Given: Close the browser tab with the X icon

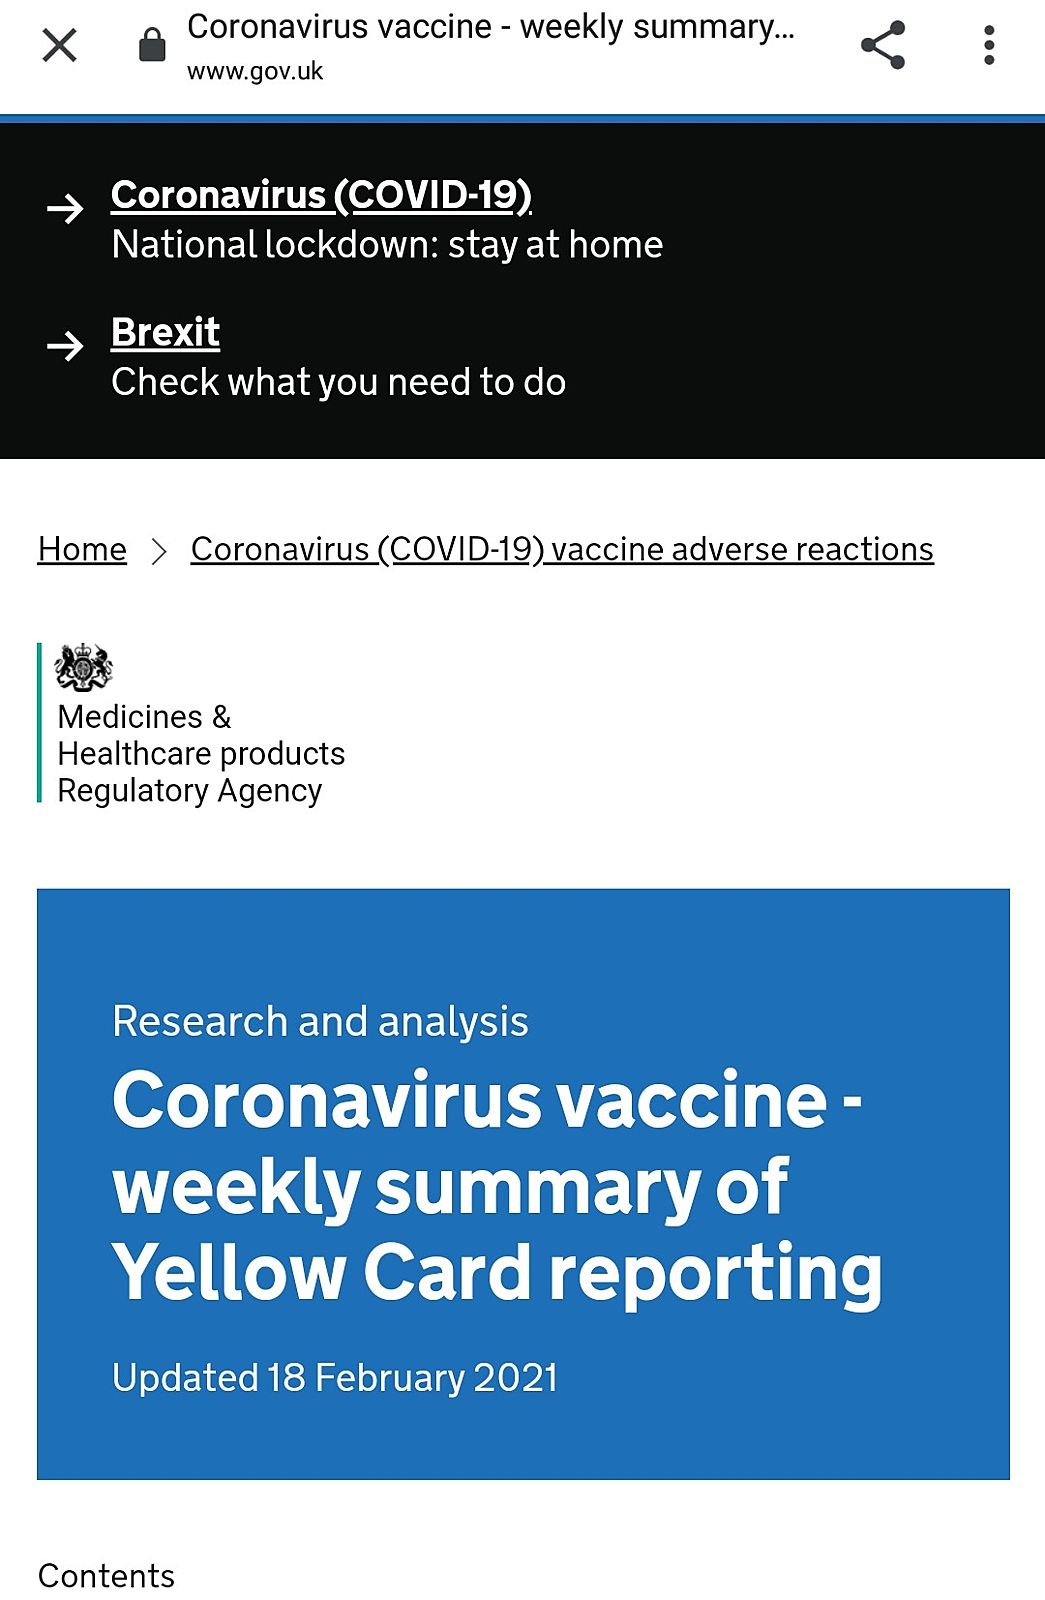Looking at the screenshot, I should click(x=60, y=45).
